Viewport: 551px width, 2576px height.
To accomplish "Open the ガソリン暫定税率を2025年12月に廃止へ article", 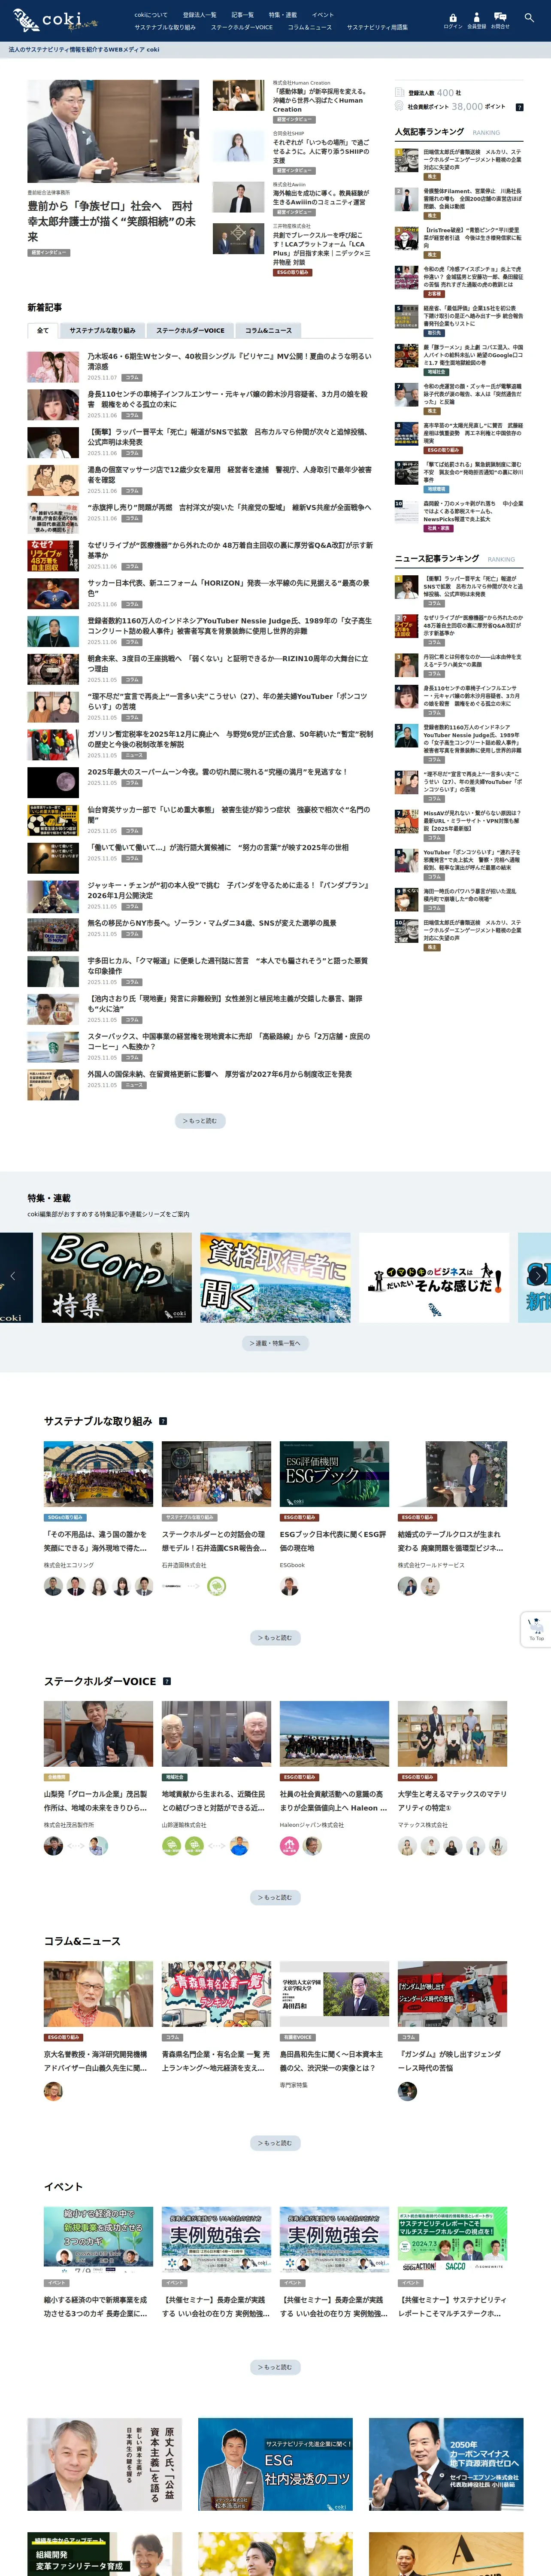I will coord(229,739).
